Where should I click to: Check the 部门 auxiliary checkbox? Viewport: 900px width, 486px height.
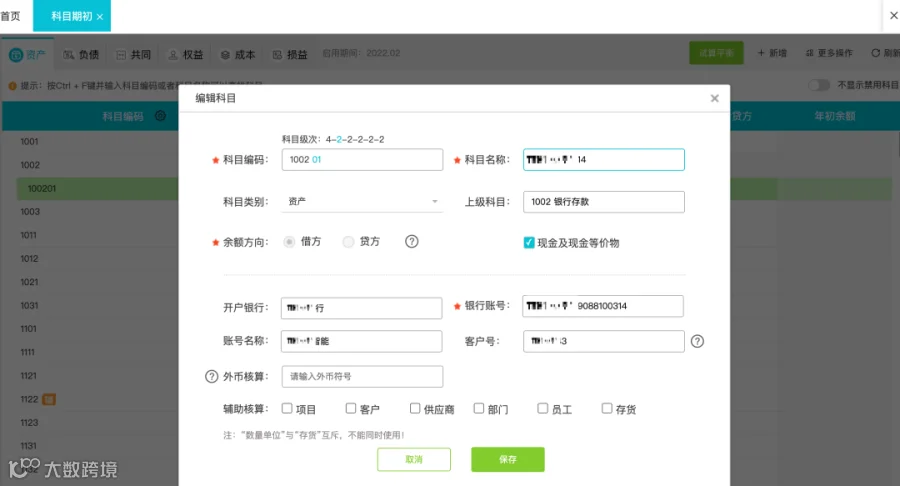479,409
